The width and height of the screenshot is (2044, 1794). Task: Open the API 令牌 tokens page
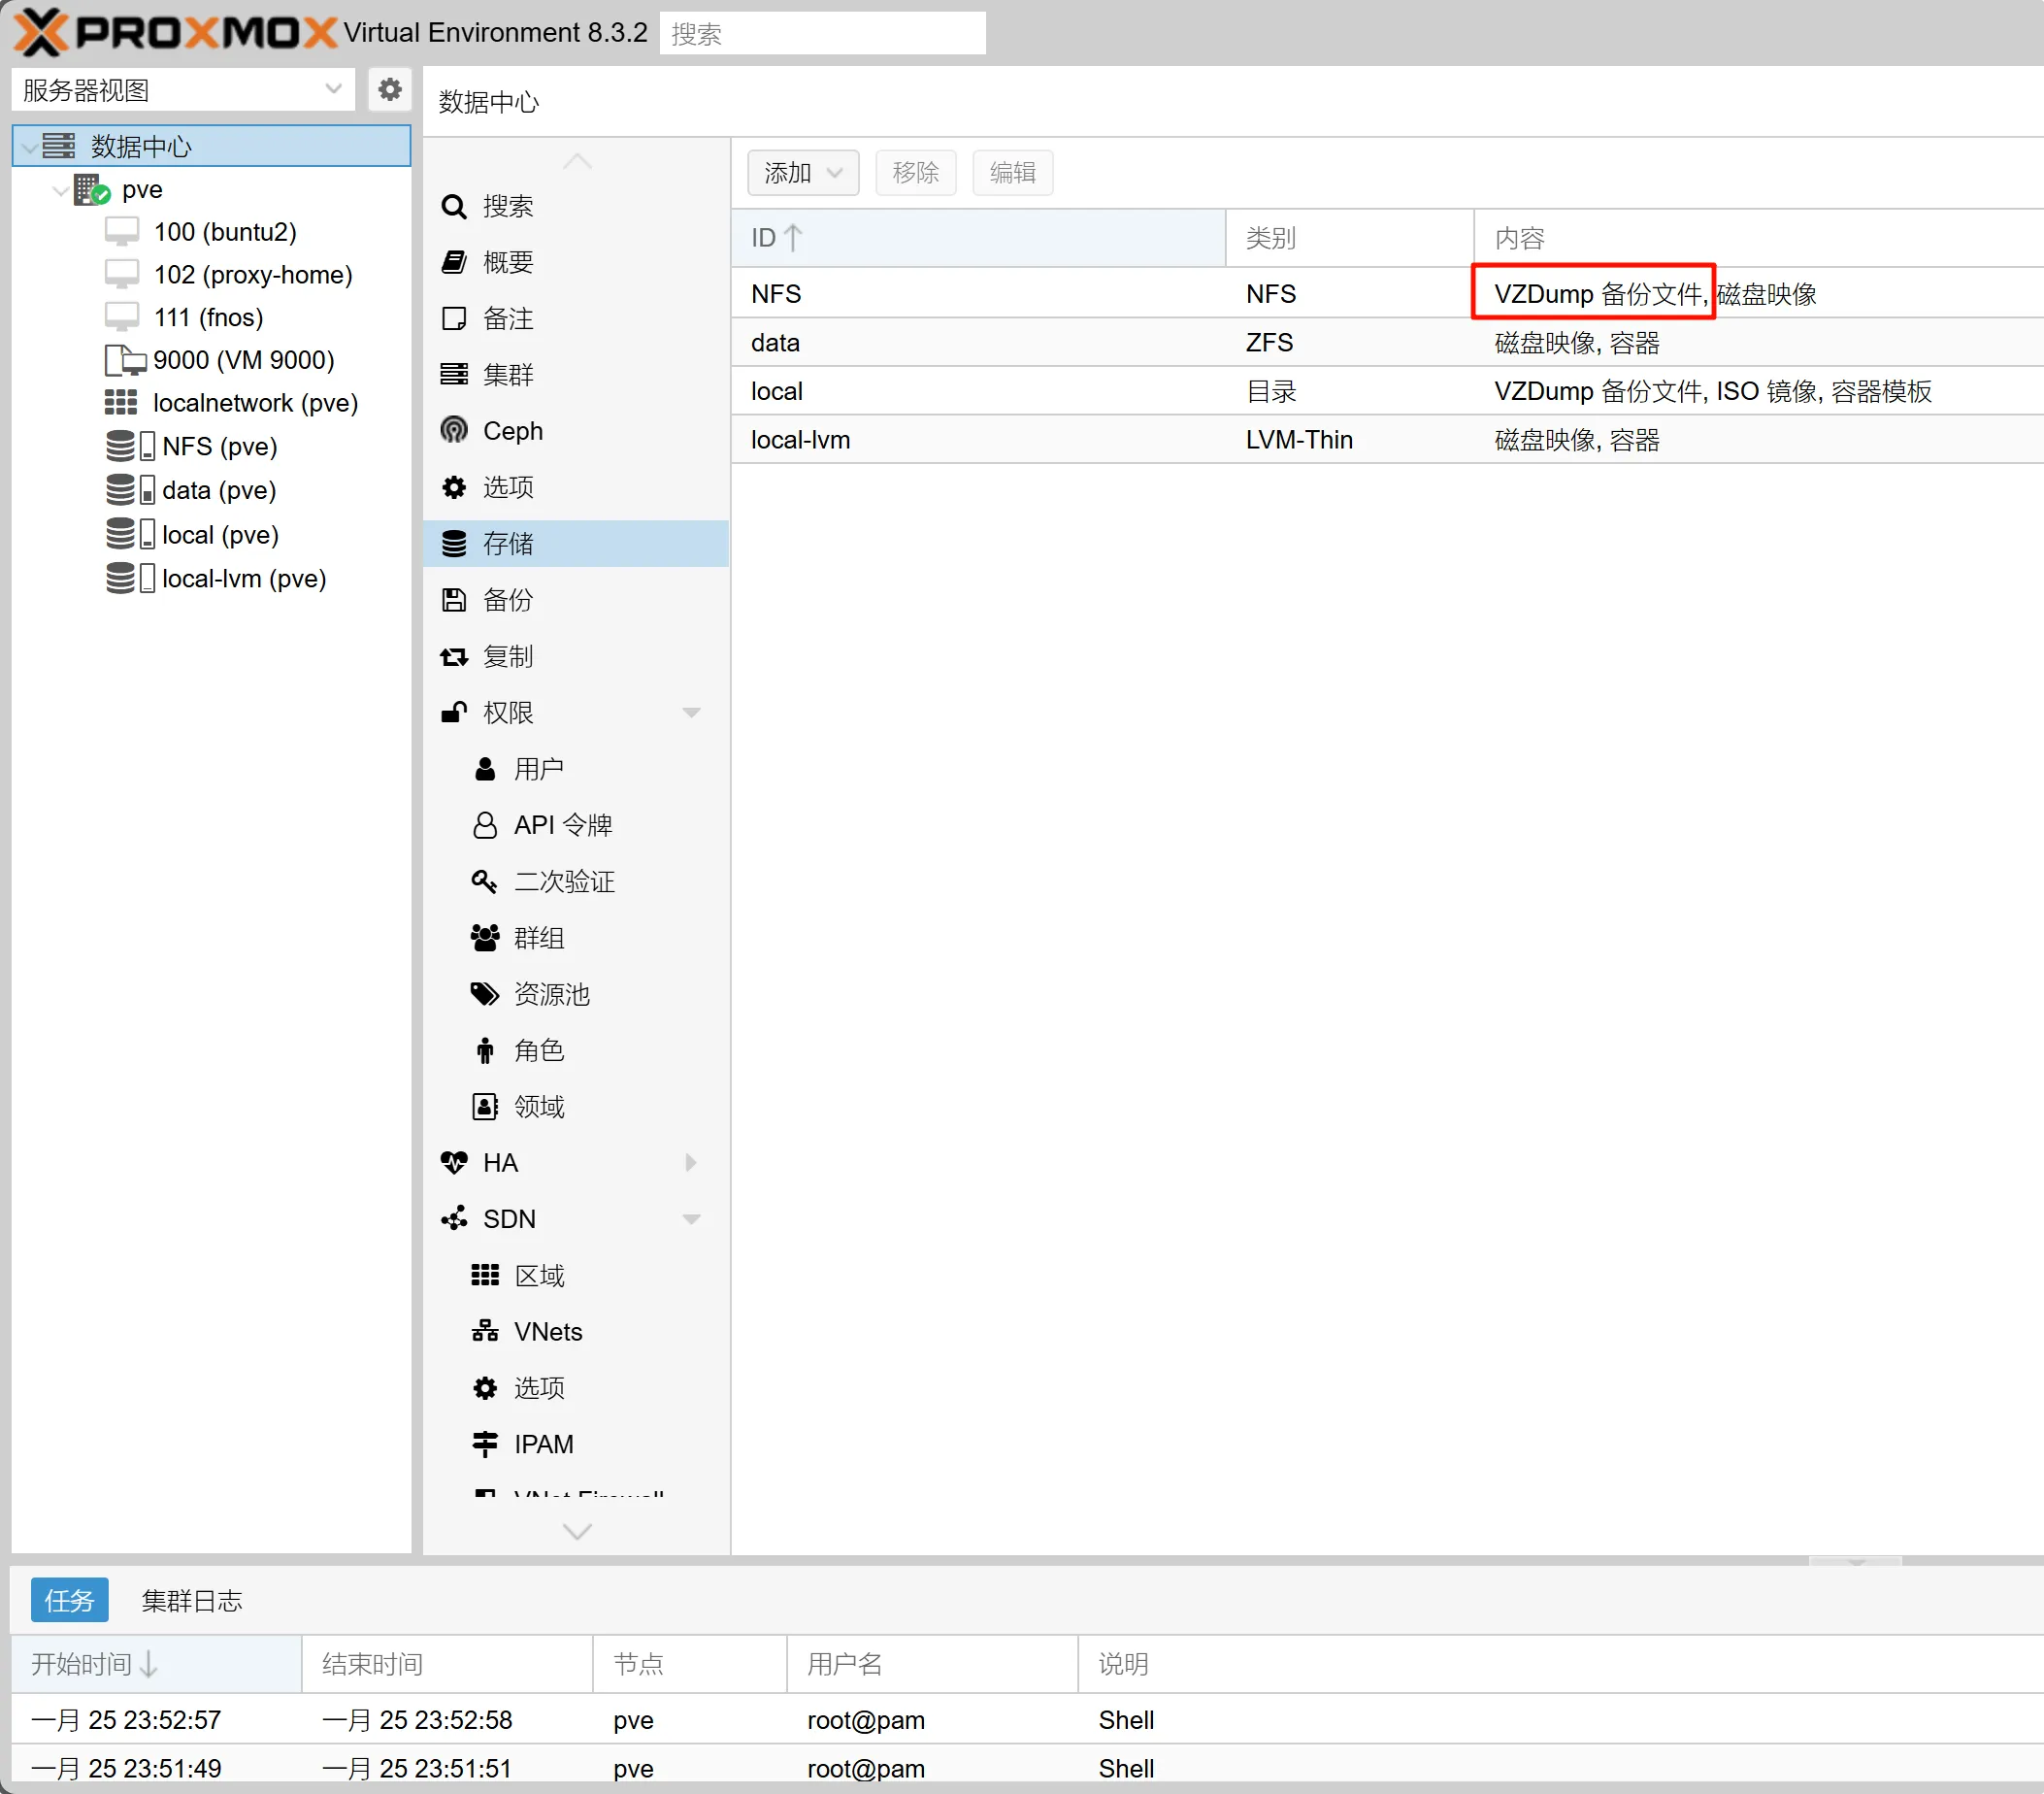click(x=562, y=825)
